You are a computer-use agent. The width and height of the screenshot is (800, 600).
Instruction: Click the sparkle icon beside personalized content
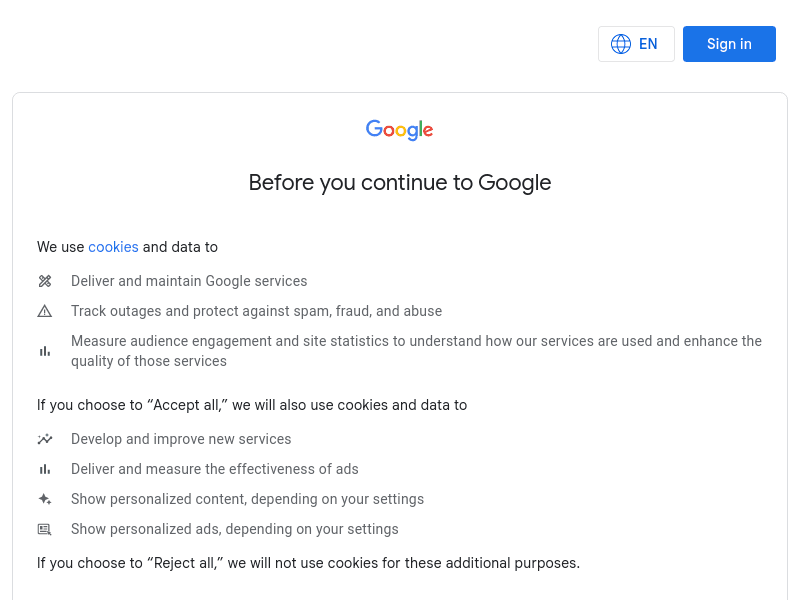45,499
